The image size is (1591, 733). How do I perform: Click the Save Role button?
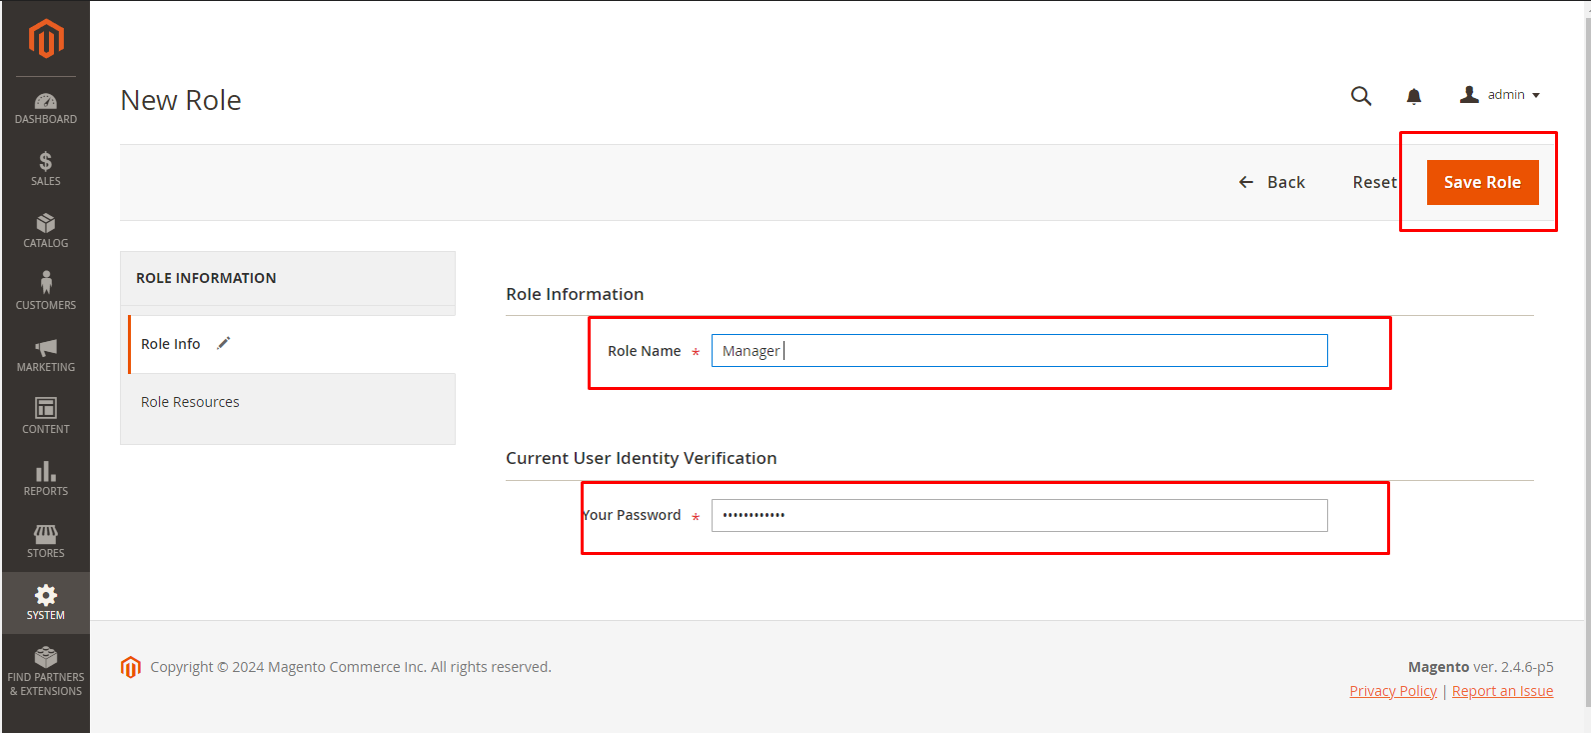click(1482, 182)
